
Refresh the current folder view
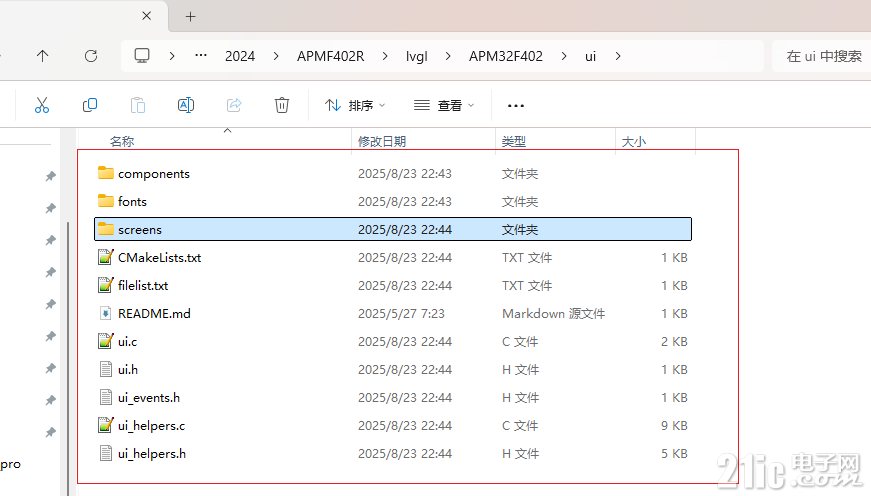pyautogui.click(x=91, y=56)
